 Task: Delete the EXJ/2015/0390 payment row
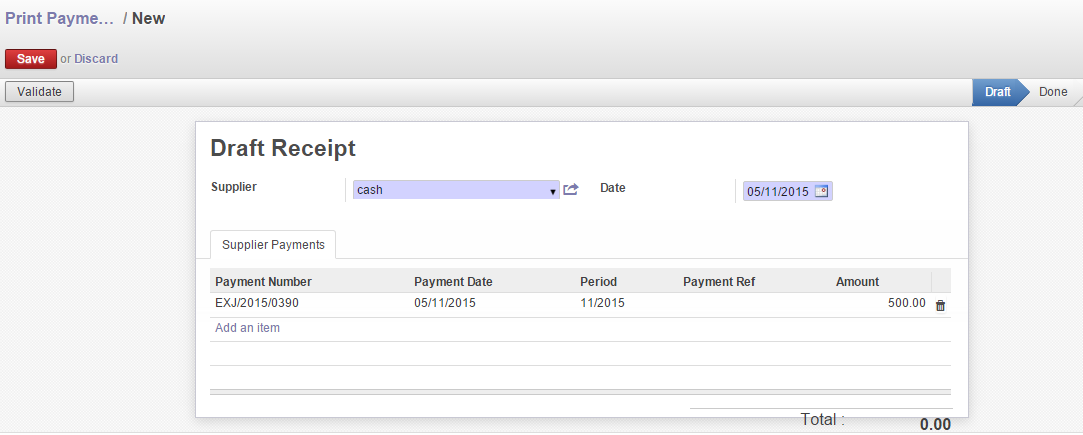940,305
